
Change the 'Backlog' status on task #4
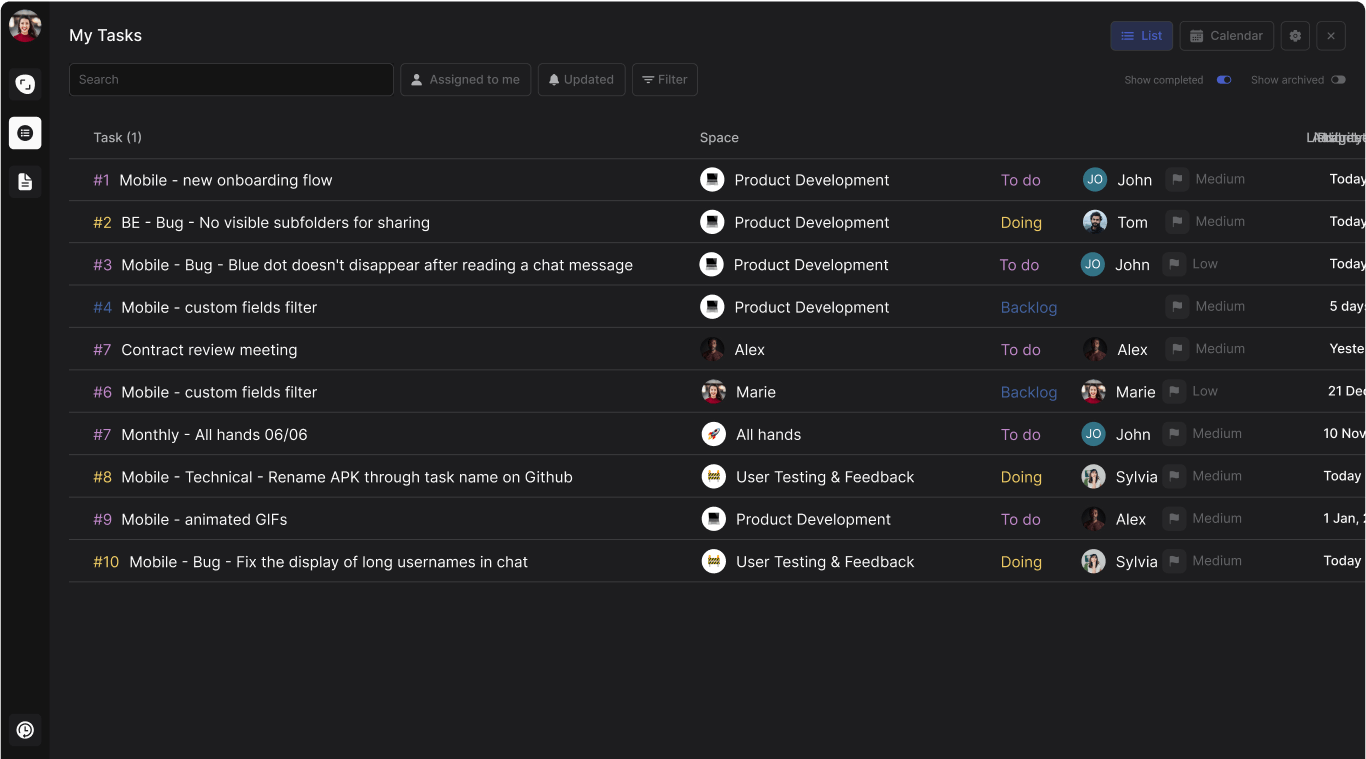pyautogui.click(x=1028, y=307)
